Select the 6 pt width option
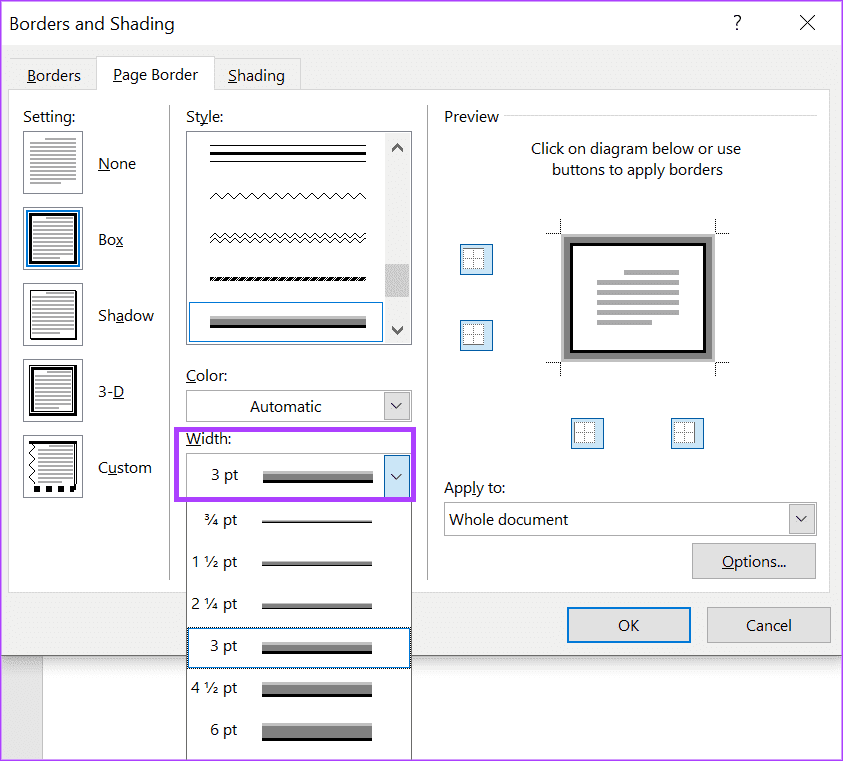This screenshot has width=843, height=761. pos(298,730)
